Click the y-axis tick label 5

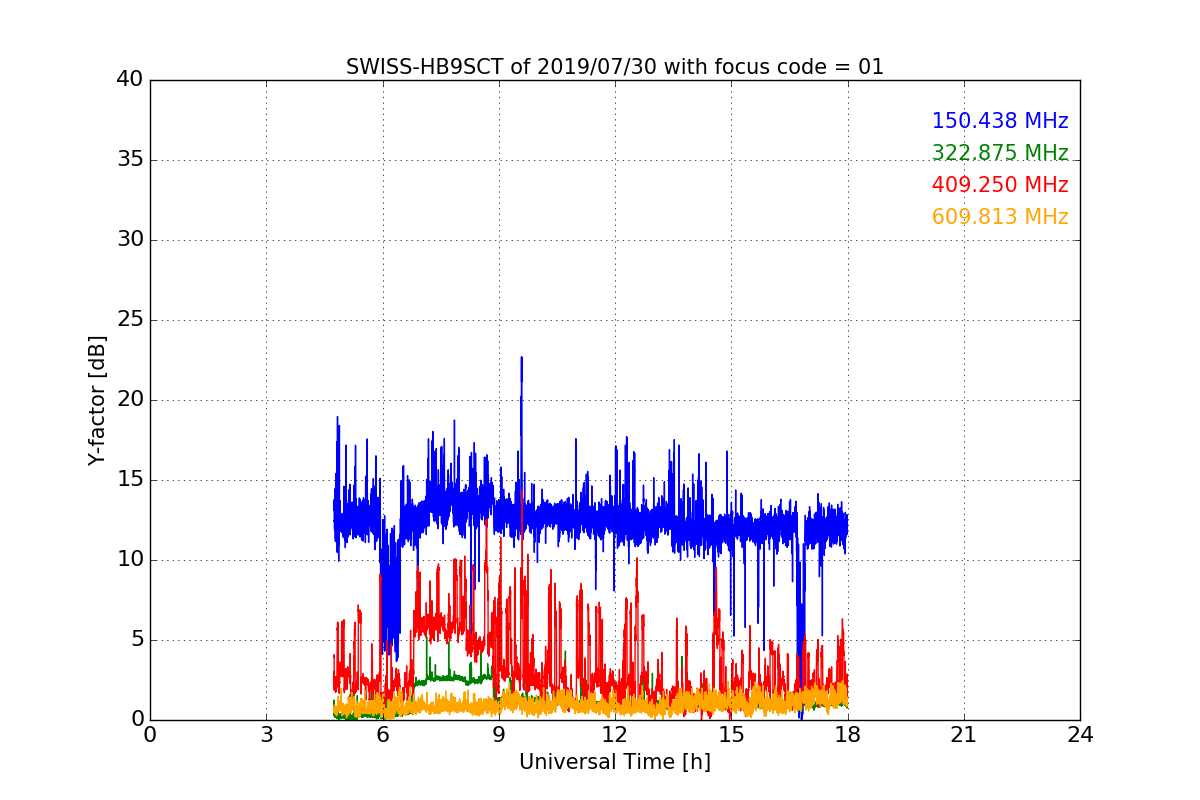(136, 640)
